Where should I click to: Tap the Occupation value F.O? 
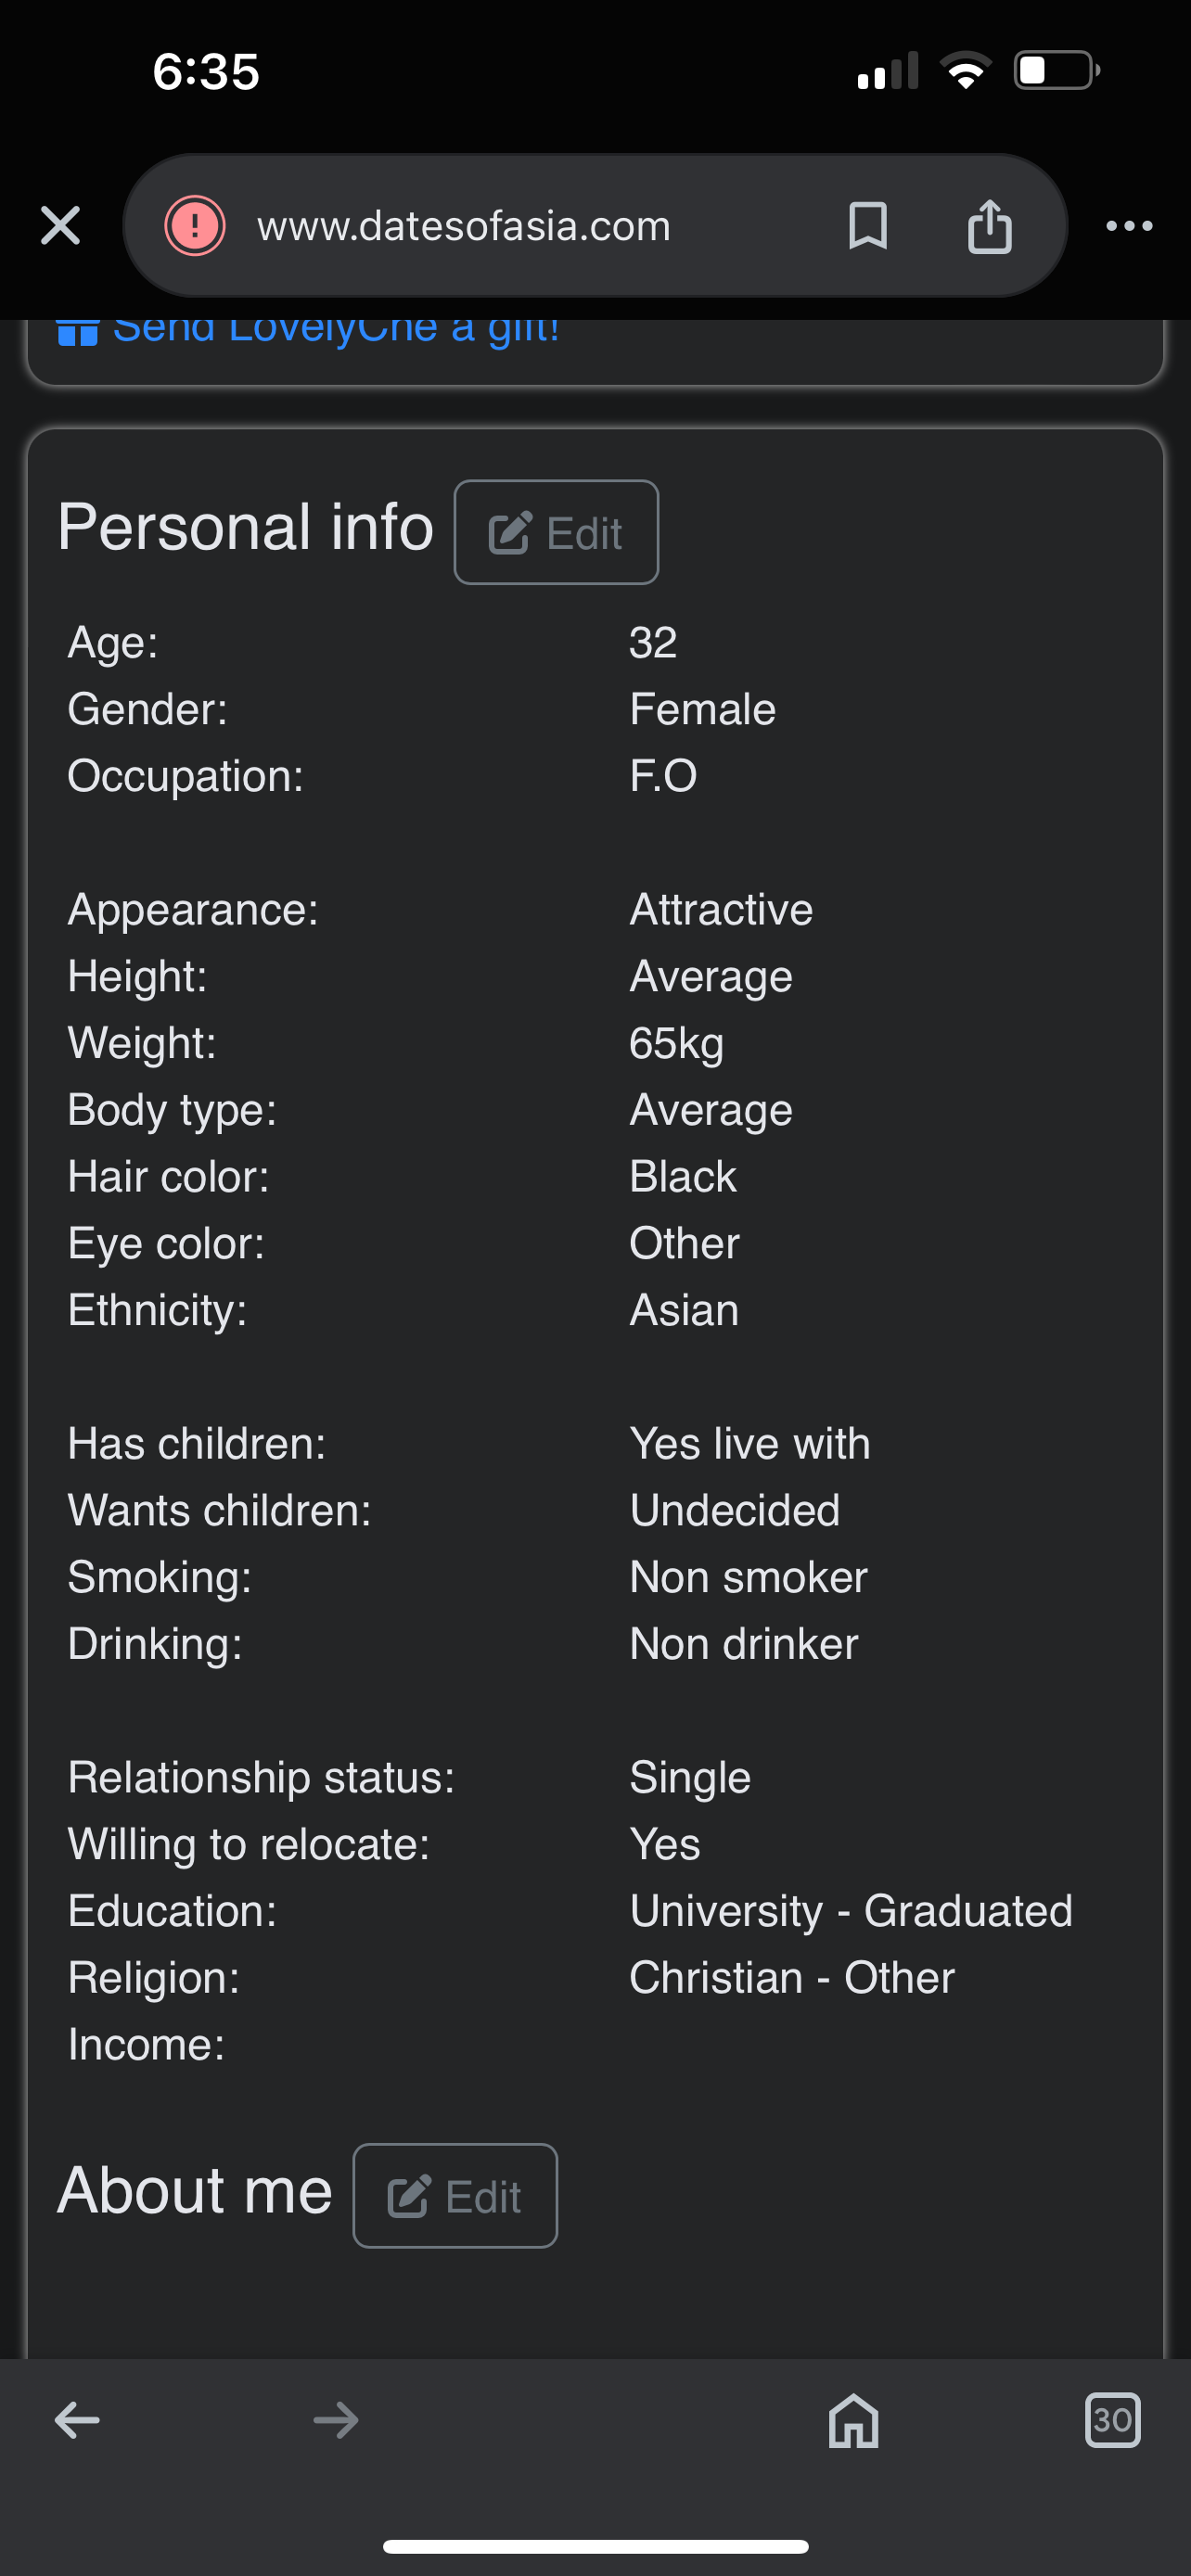pos(663,776)
